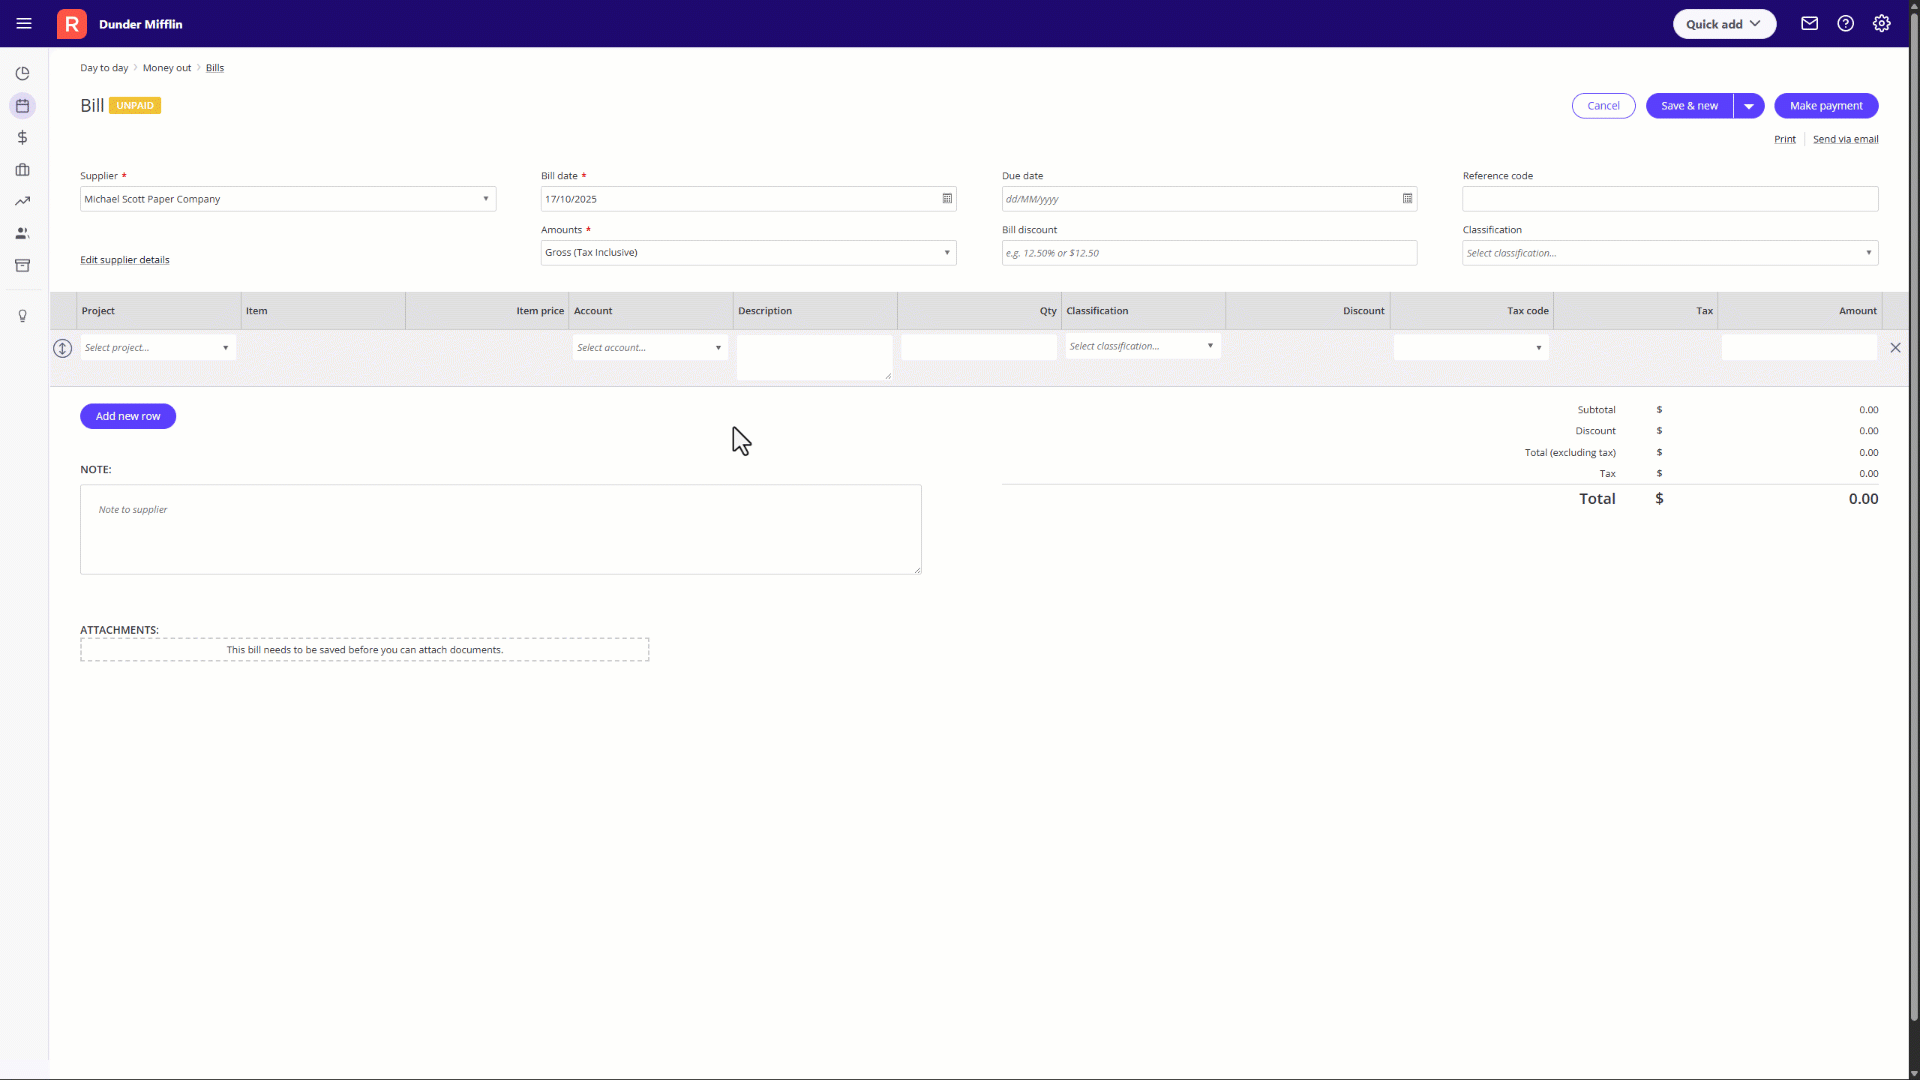The width and height of the screenshot is (1920, 1080).
Task: Open the mail envelope icon
Action: (x=1809, y=24)
